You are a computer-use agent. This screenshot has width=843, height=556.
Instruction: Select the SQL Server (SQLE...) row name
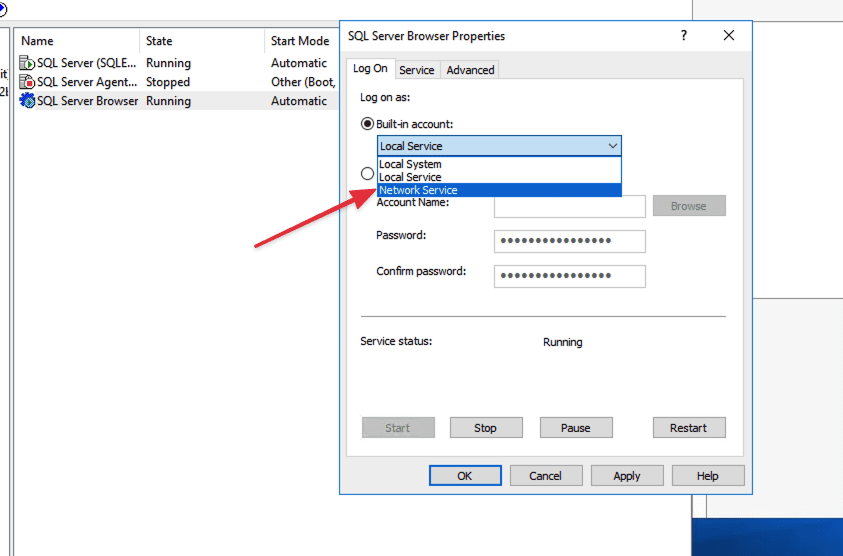click(x=87, y=63)
